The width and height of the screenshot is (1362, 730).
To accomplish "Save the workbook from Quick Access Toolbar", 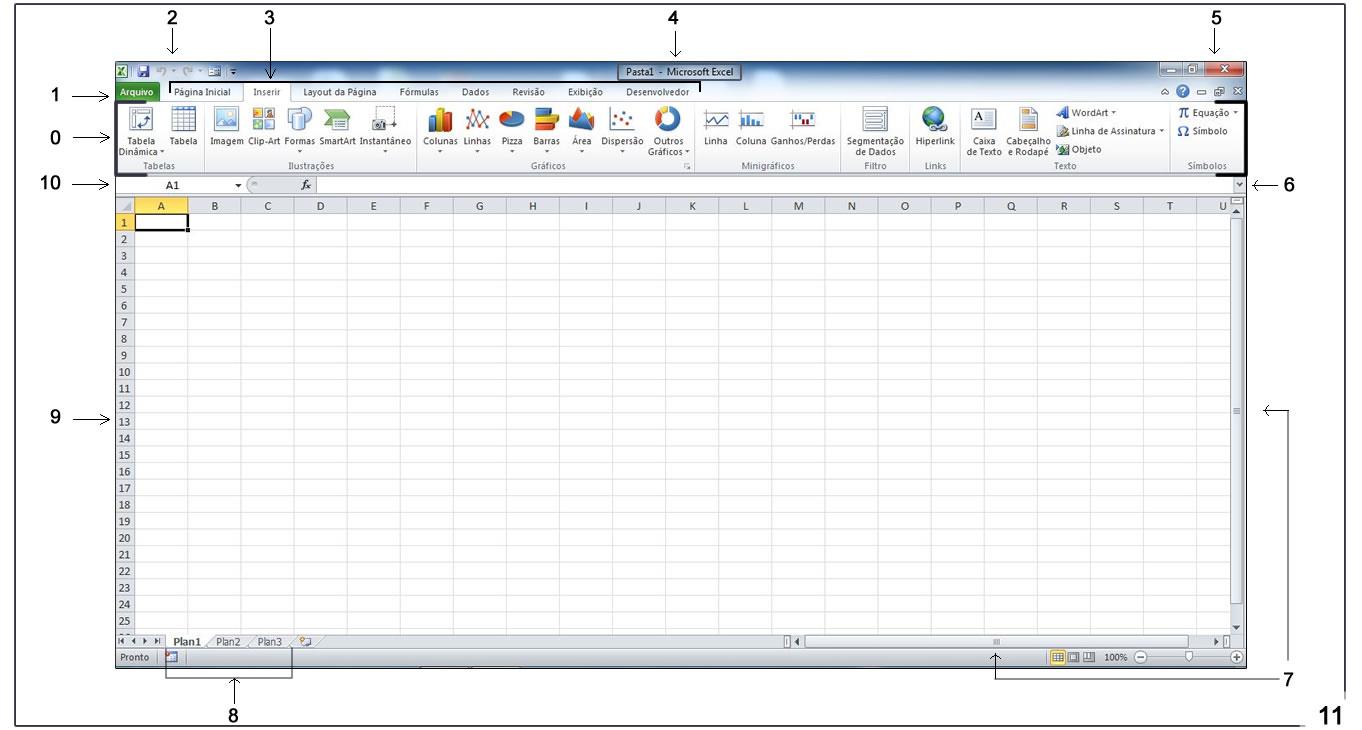I will (x=143, y=72).
